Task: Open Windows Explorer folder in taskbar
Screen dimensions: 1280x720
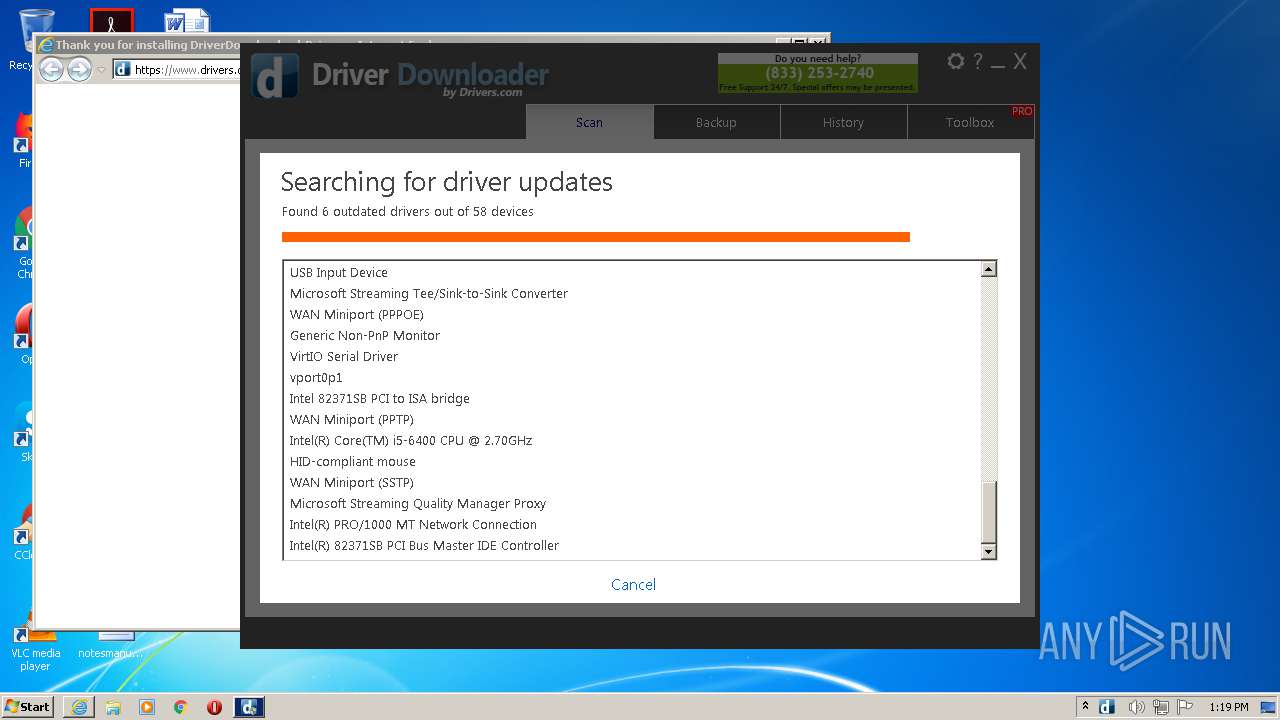Action: [x=113, y=707]
